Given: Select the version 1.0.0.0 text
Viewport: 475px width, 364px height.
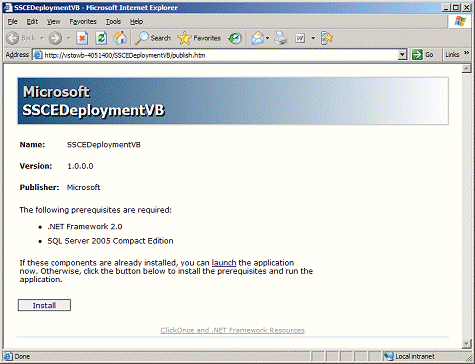Looking at the screenshot, I should [x=80, y=166].
